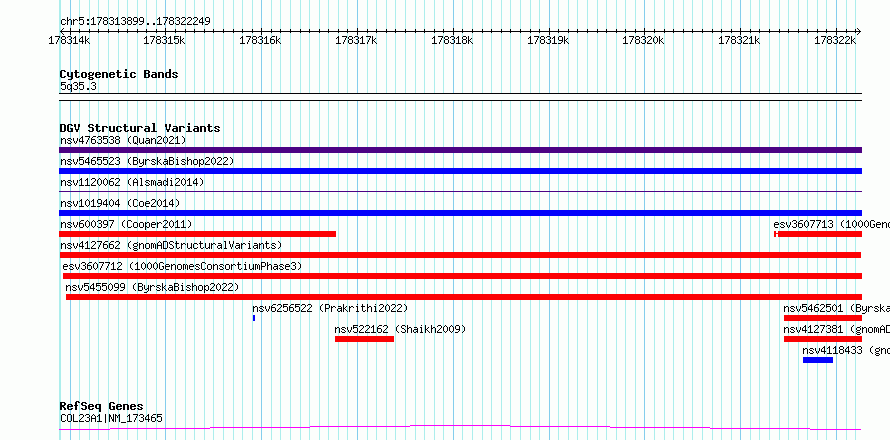Click the 5q35.3 cytogenetic band label
Viewport: 890px width, 440px height.
78,86
